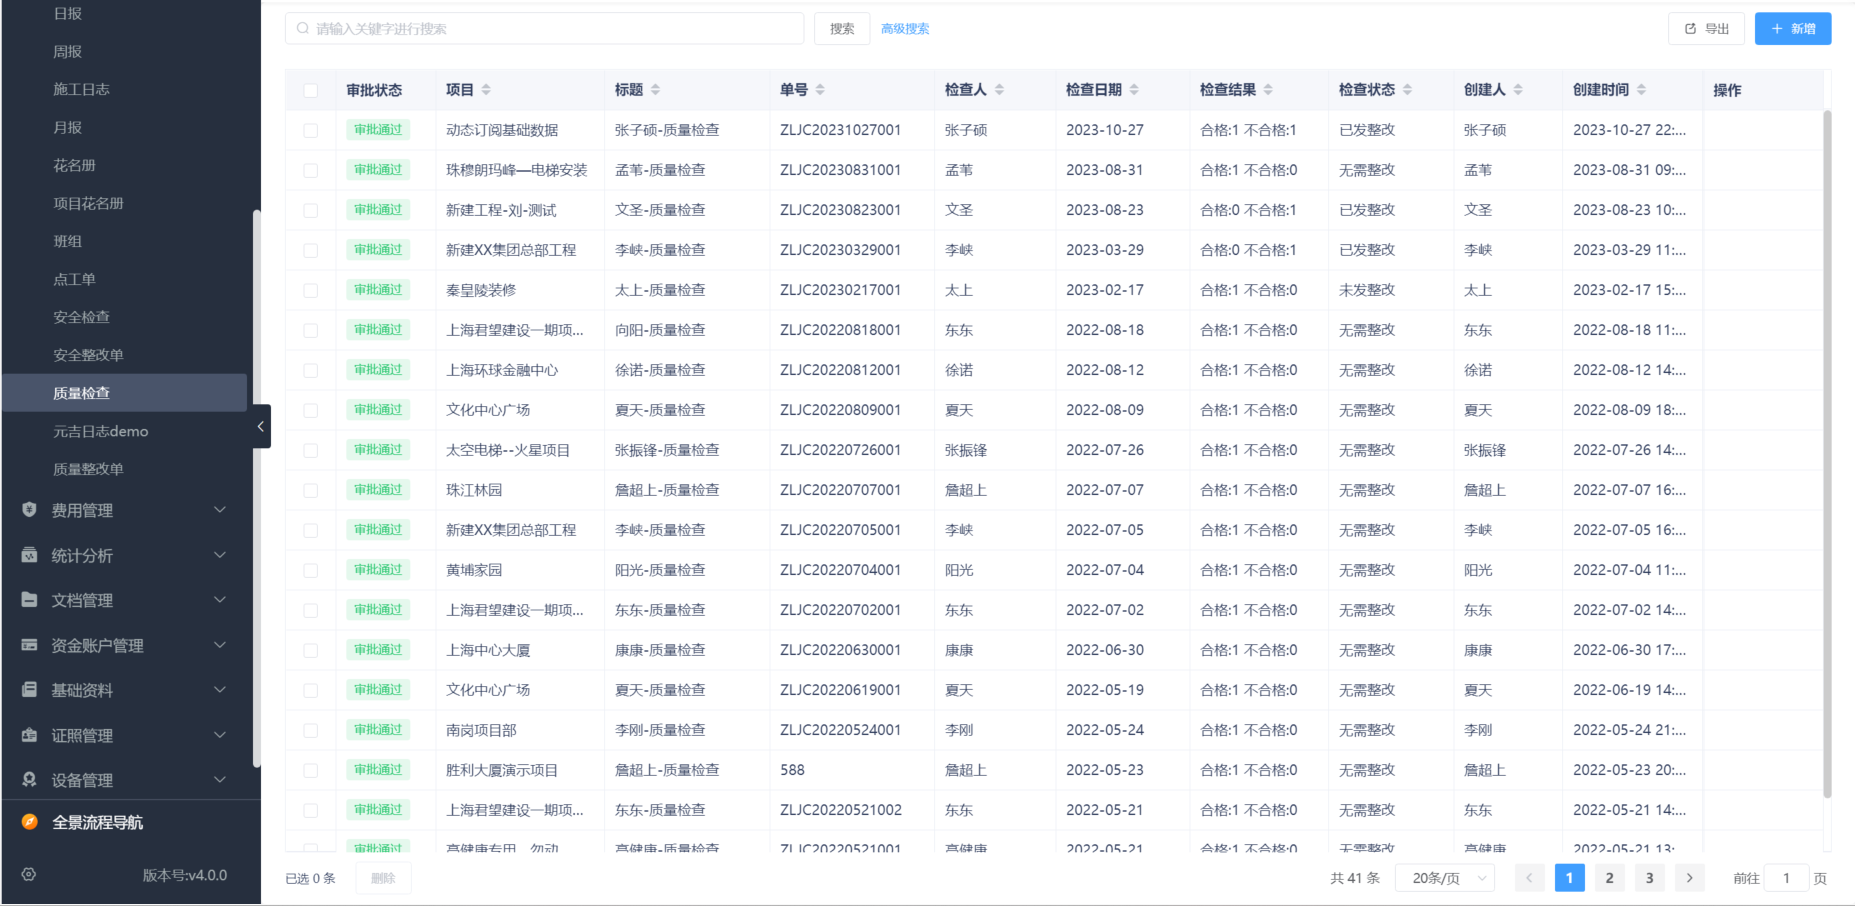Open the 全景流程导航 compass icon
Screen dimensions: 1855x906
pos(28,822)
